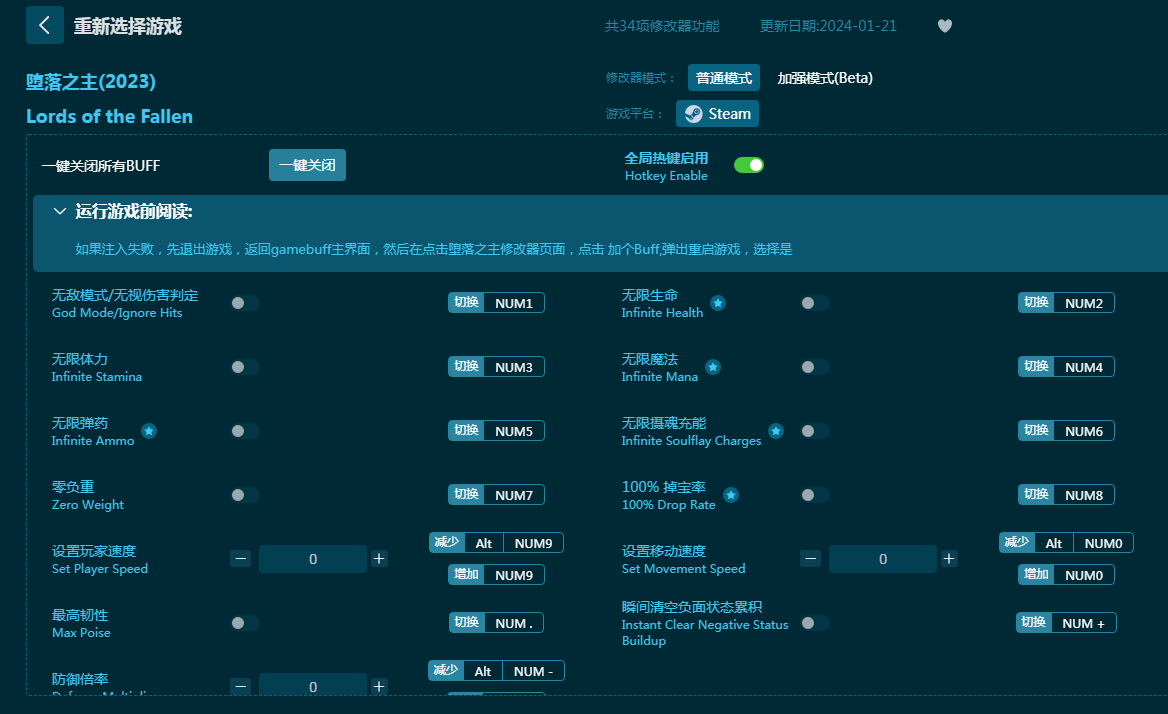The image size is (1168, 714).
Task: Click the 更新日期:2024-01-21 text
Action: coord(828,26)
